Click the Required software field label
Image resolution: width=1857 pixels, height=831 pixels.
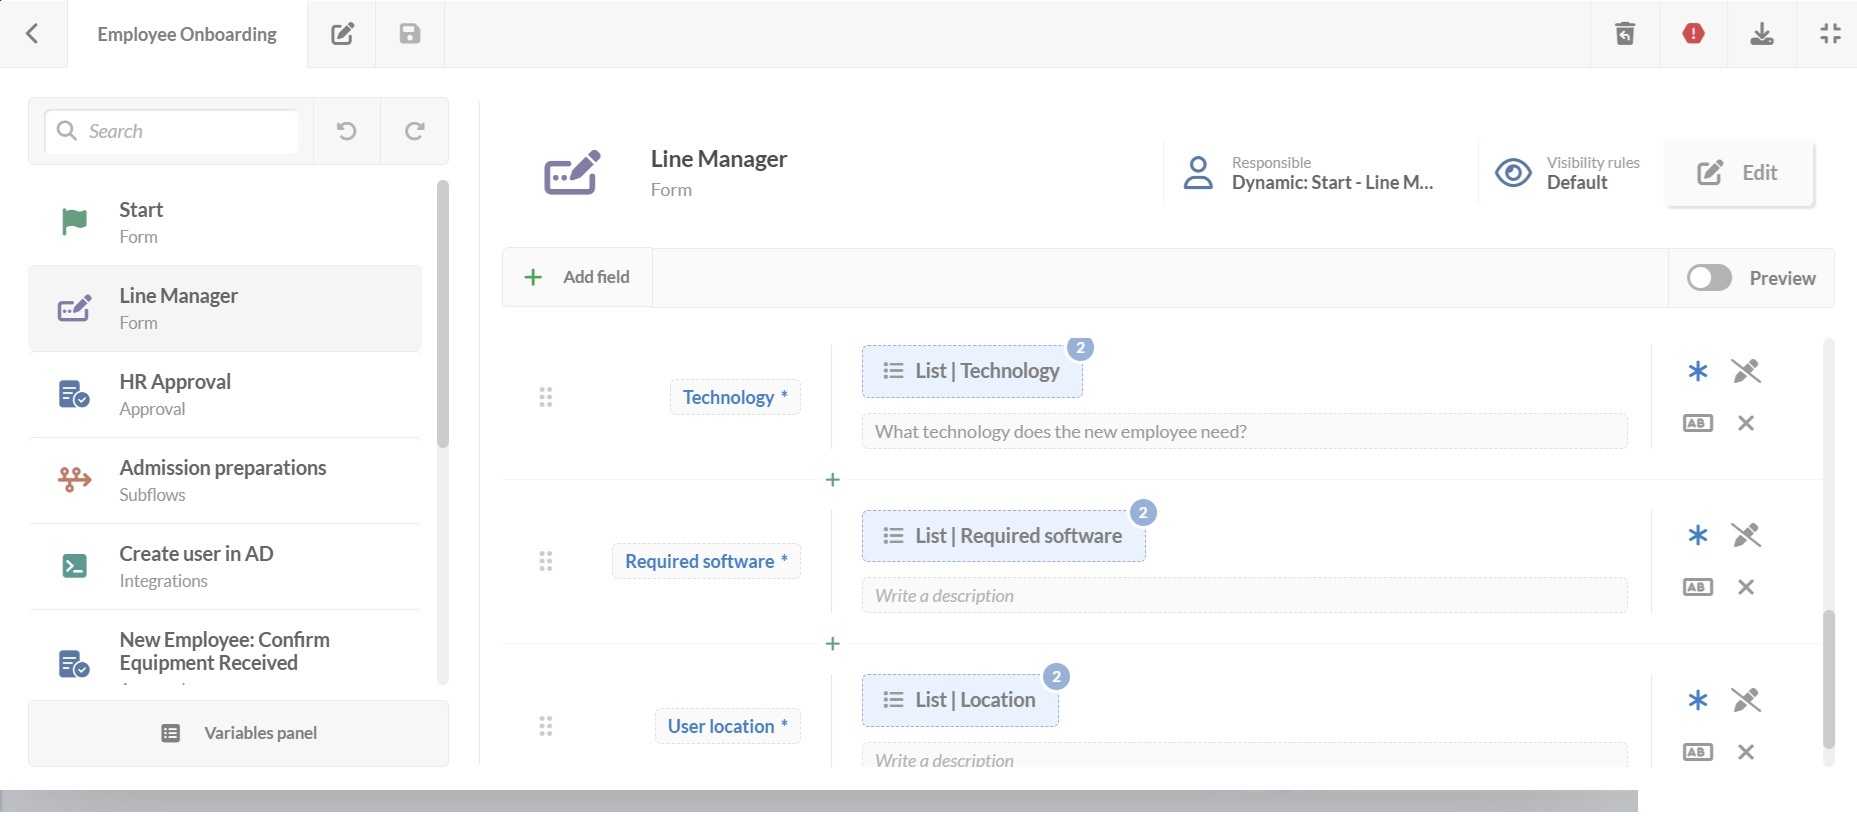706,561
